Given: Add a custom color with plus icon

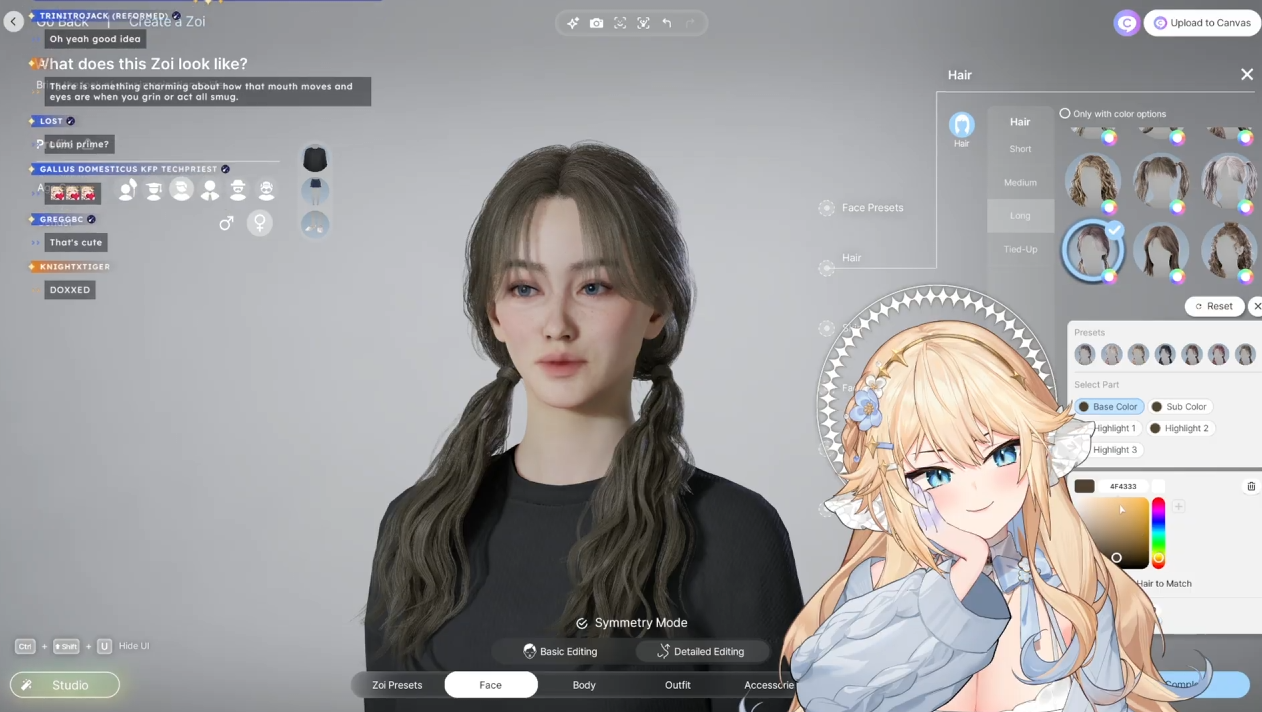Looking at the screenshot, I should (x=1179, y=507).
